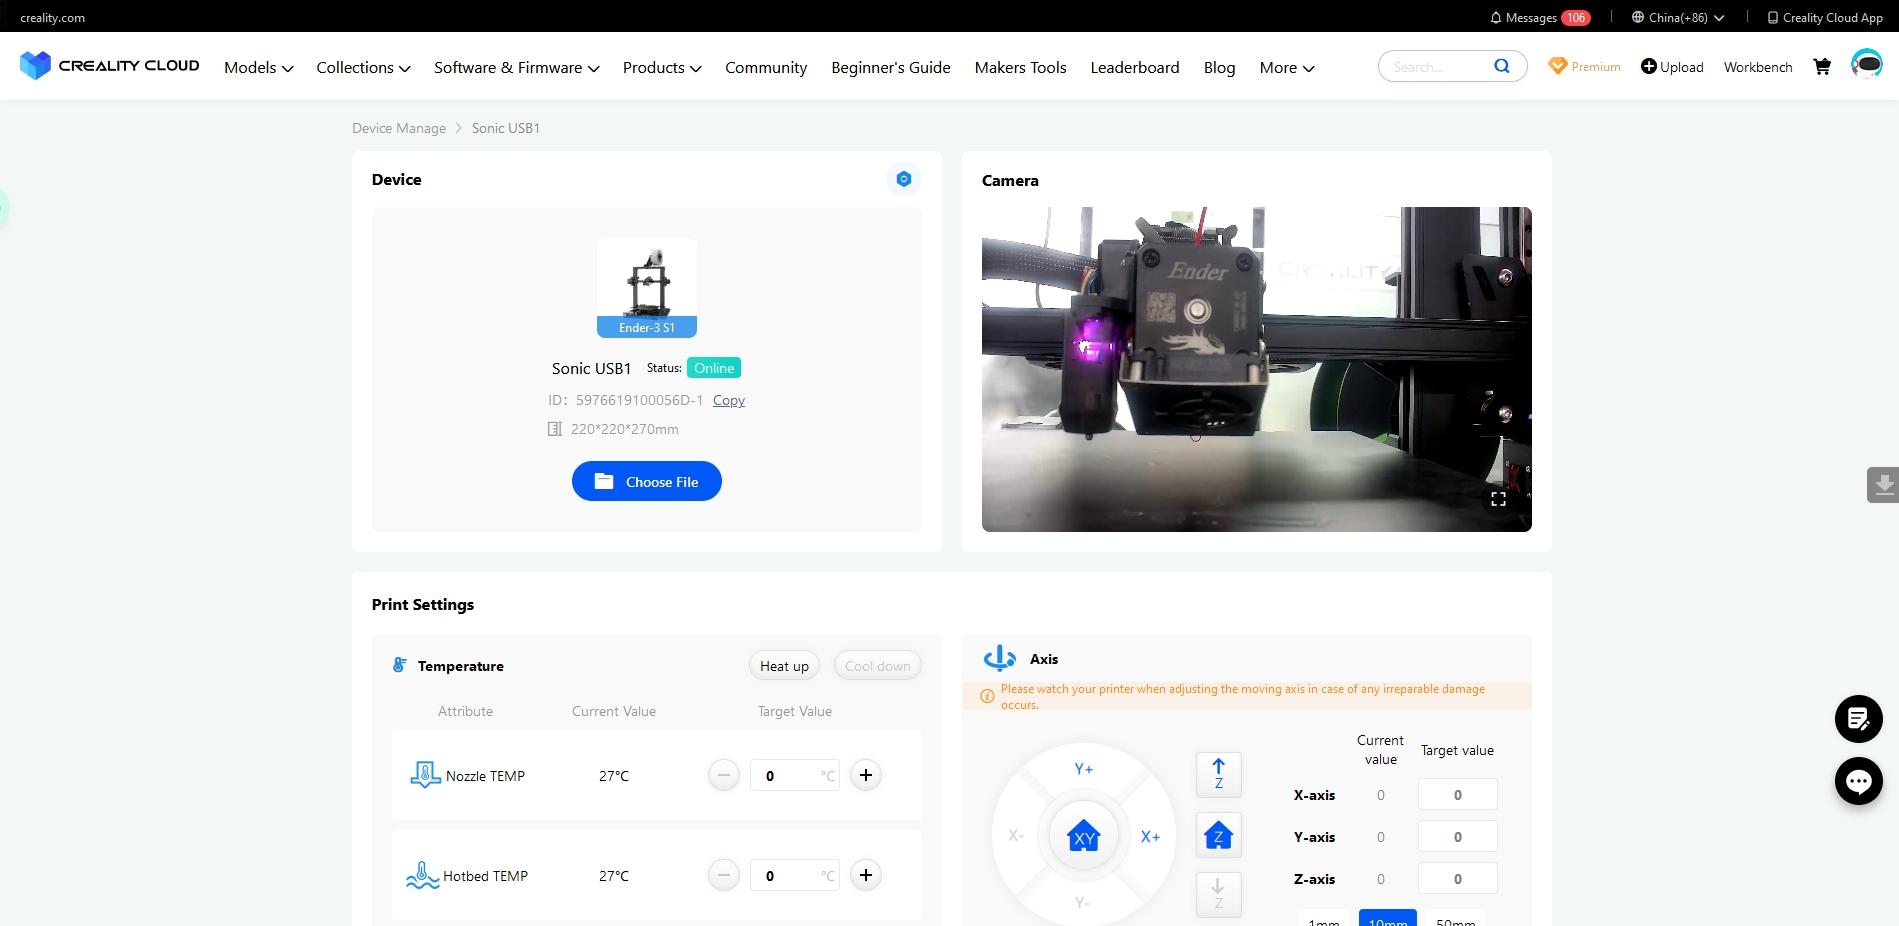Expand the Models dropdown menu
Viewport: 1899px width, 926px height.
(258, 67)
